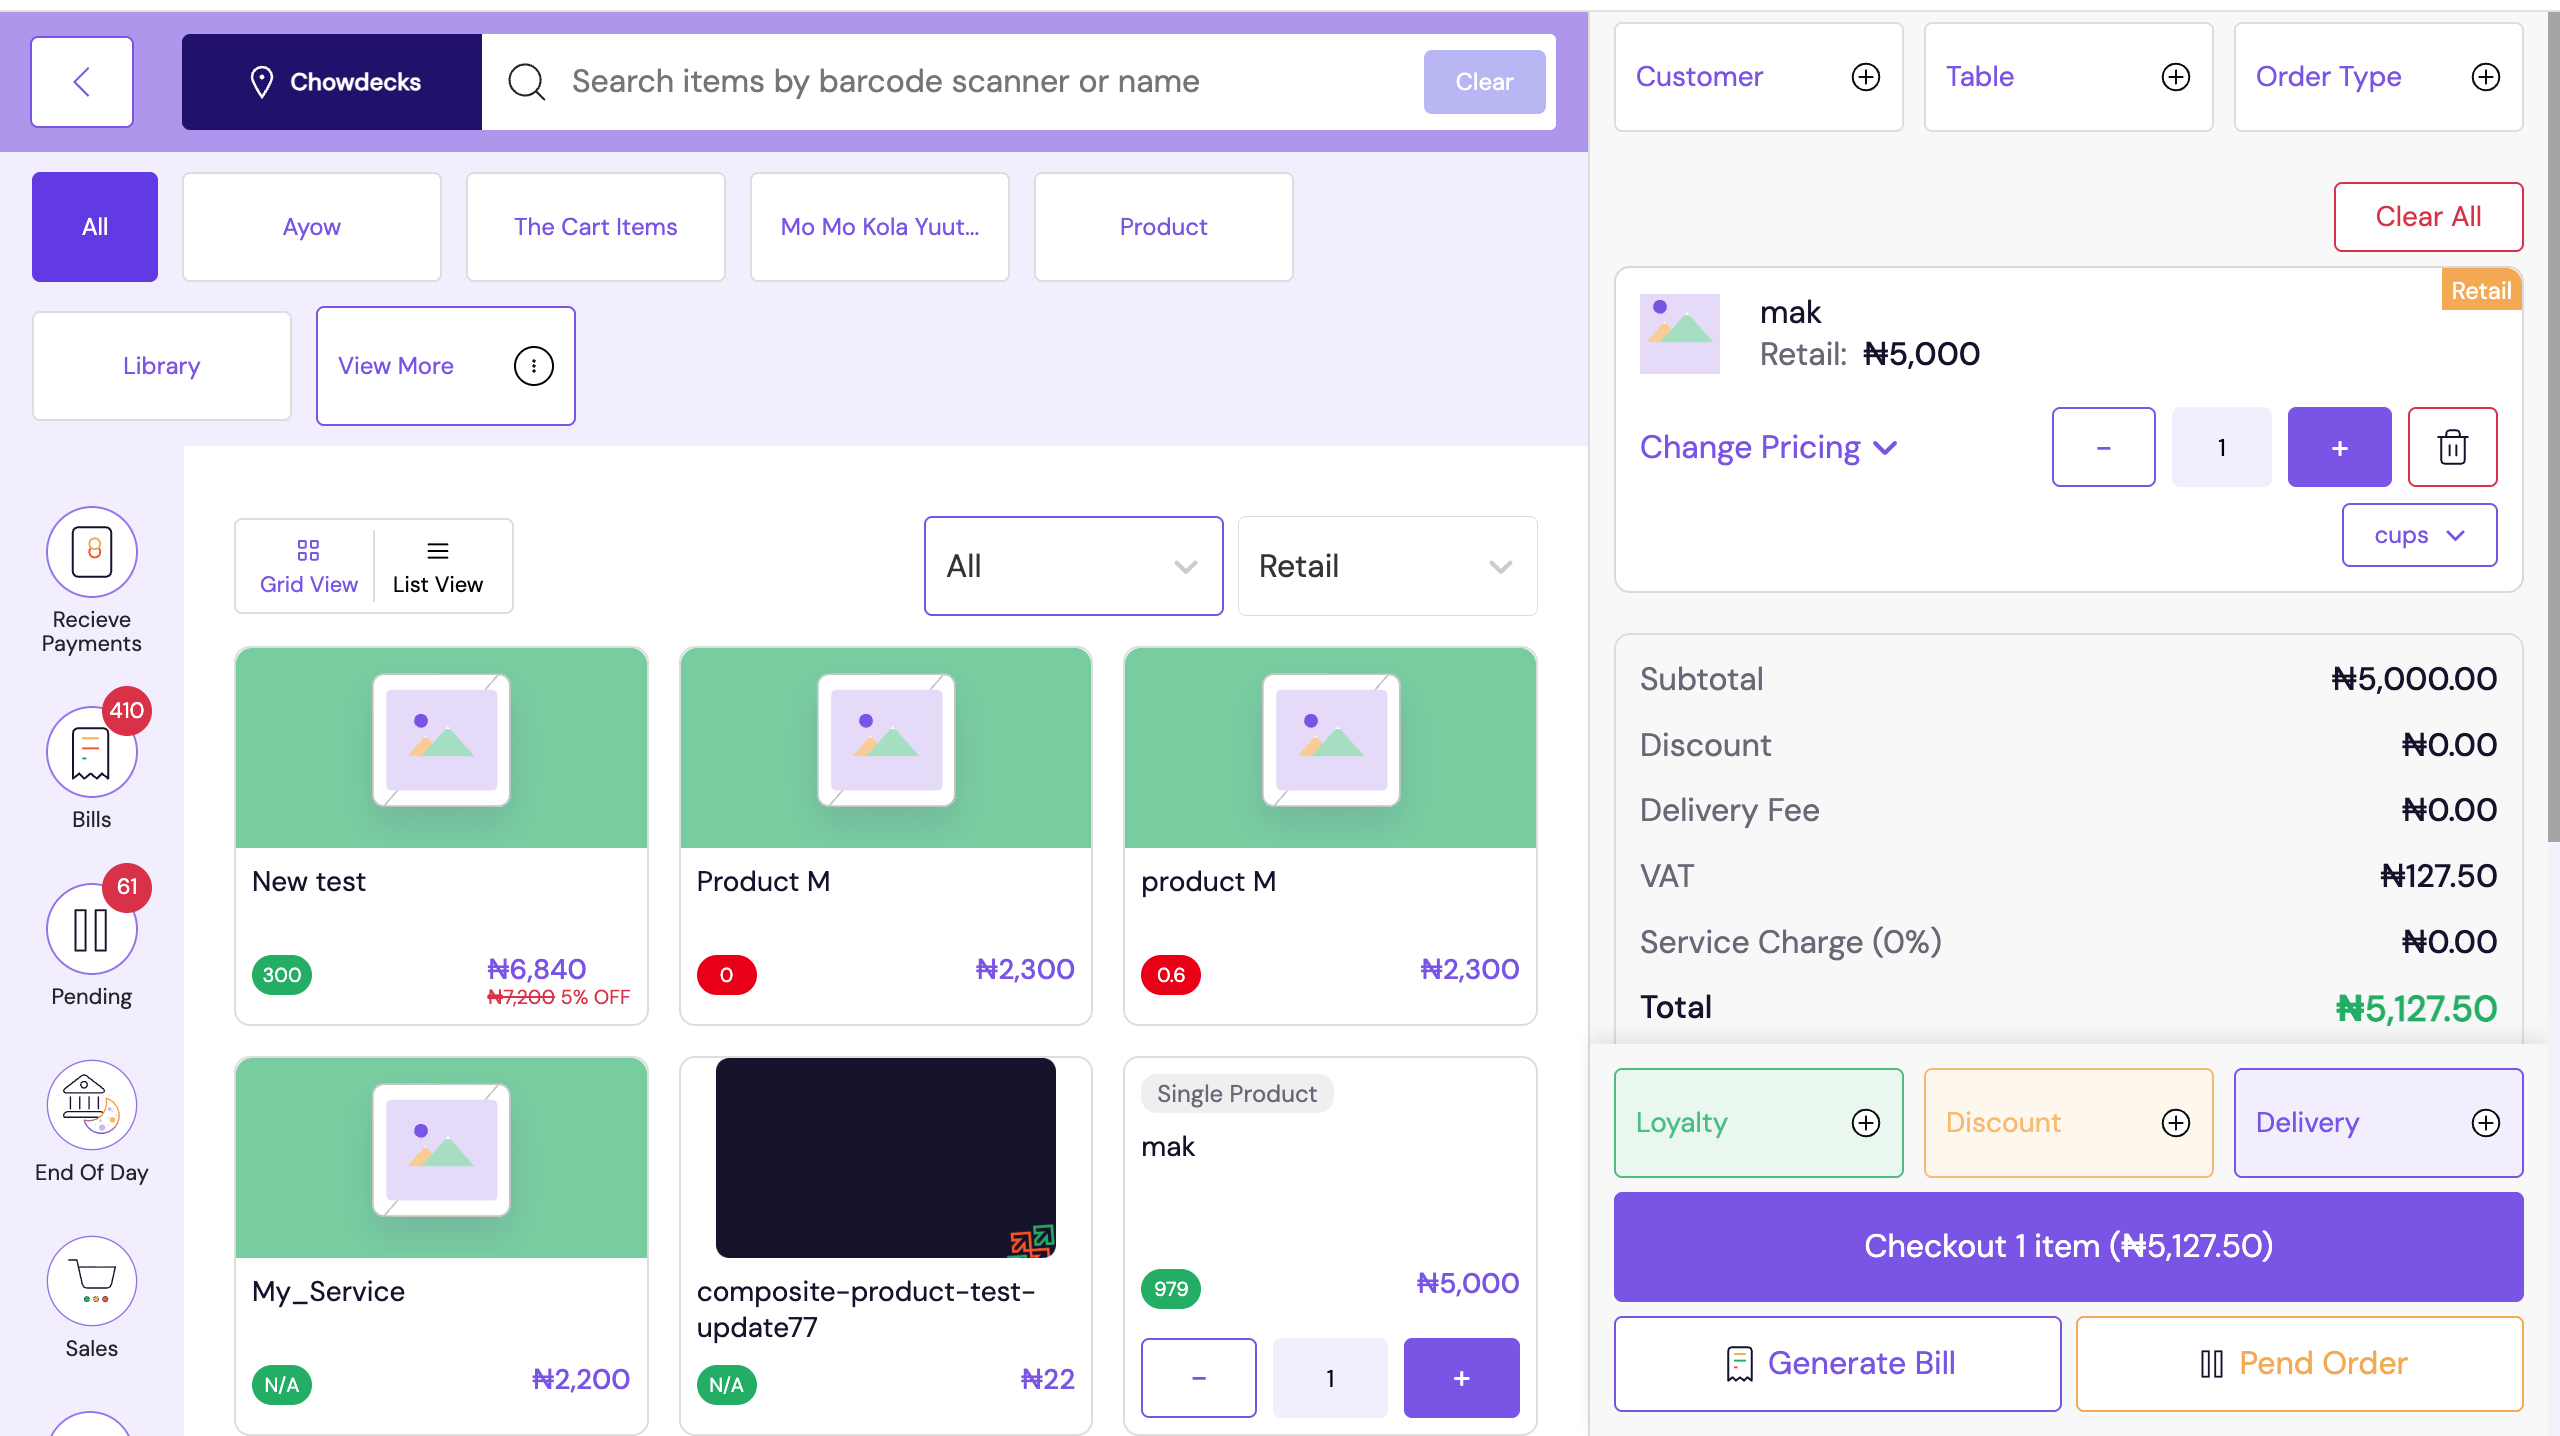This screenshot has height=1436, width=2560.
Task: Click plus icon next to Customer
Action: coord(1865,77)
